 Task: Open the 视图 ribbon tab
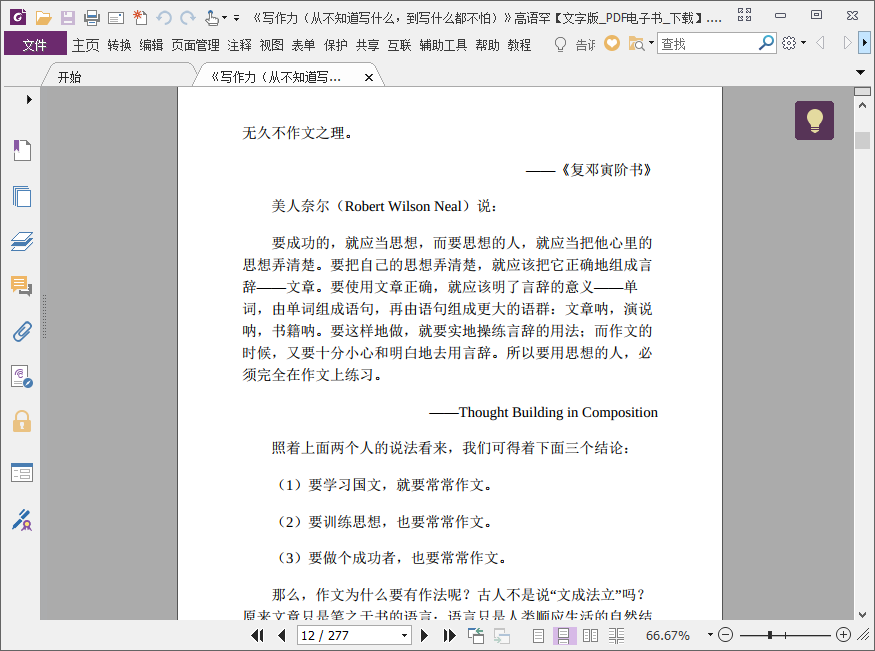click(272, 45)
